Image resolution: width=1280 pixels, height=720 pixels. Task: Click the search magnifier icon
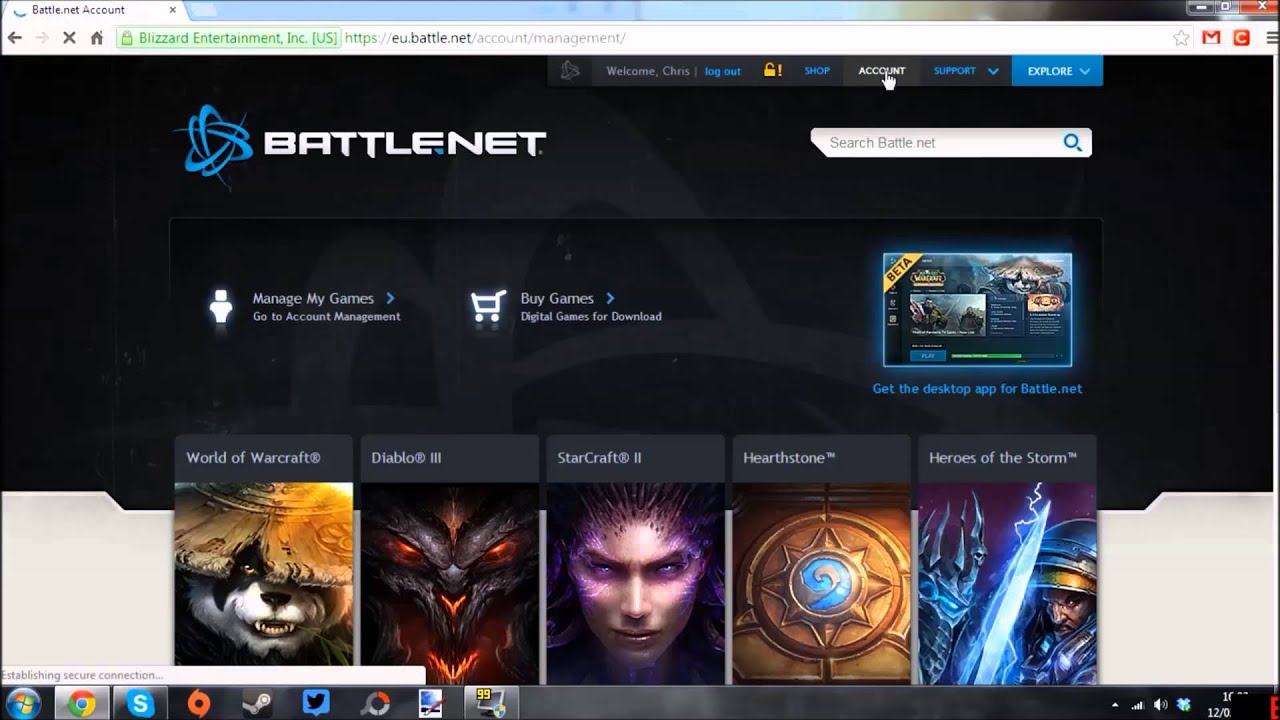point(1072,143)
